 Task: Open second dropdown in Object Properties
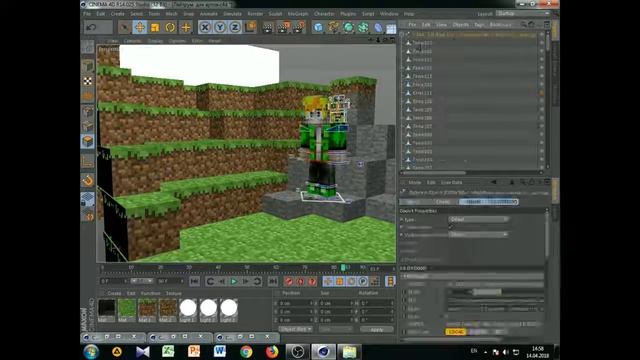(x=478, y=235)
